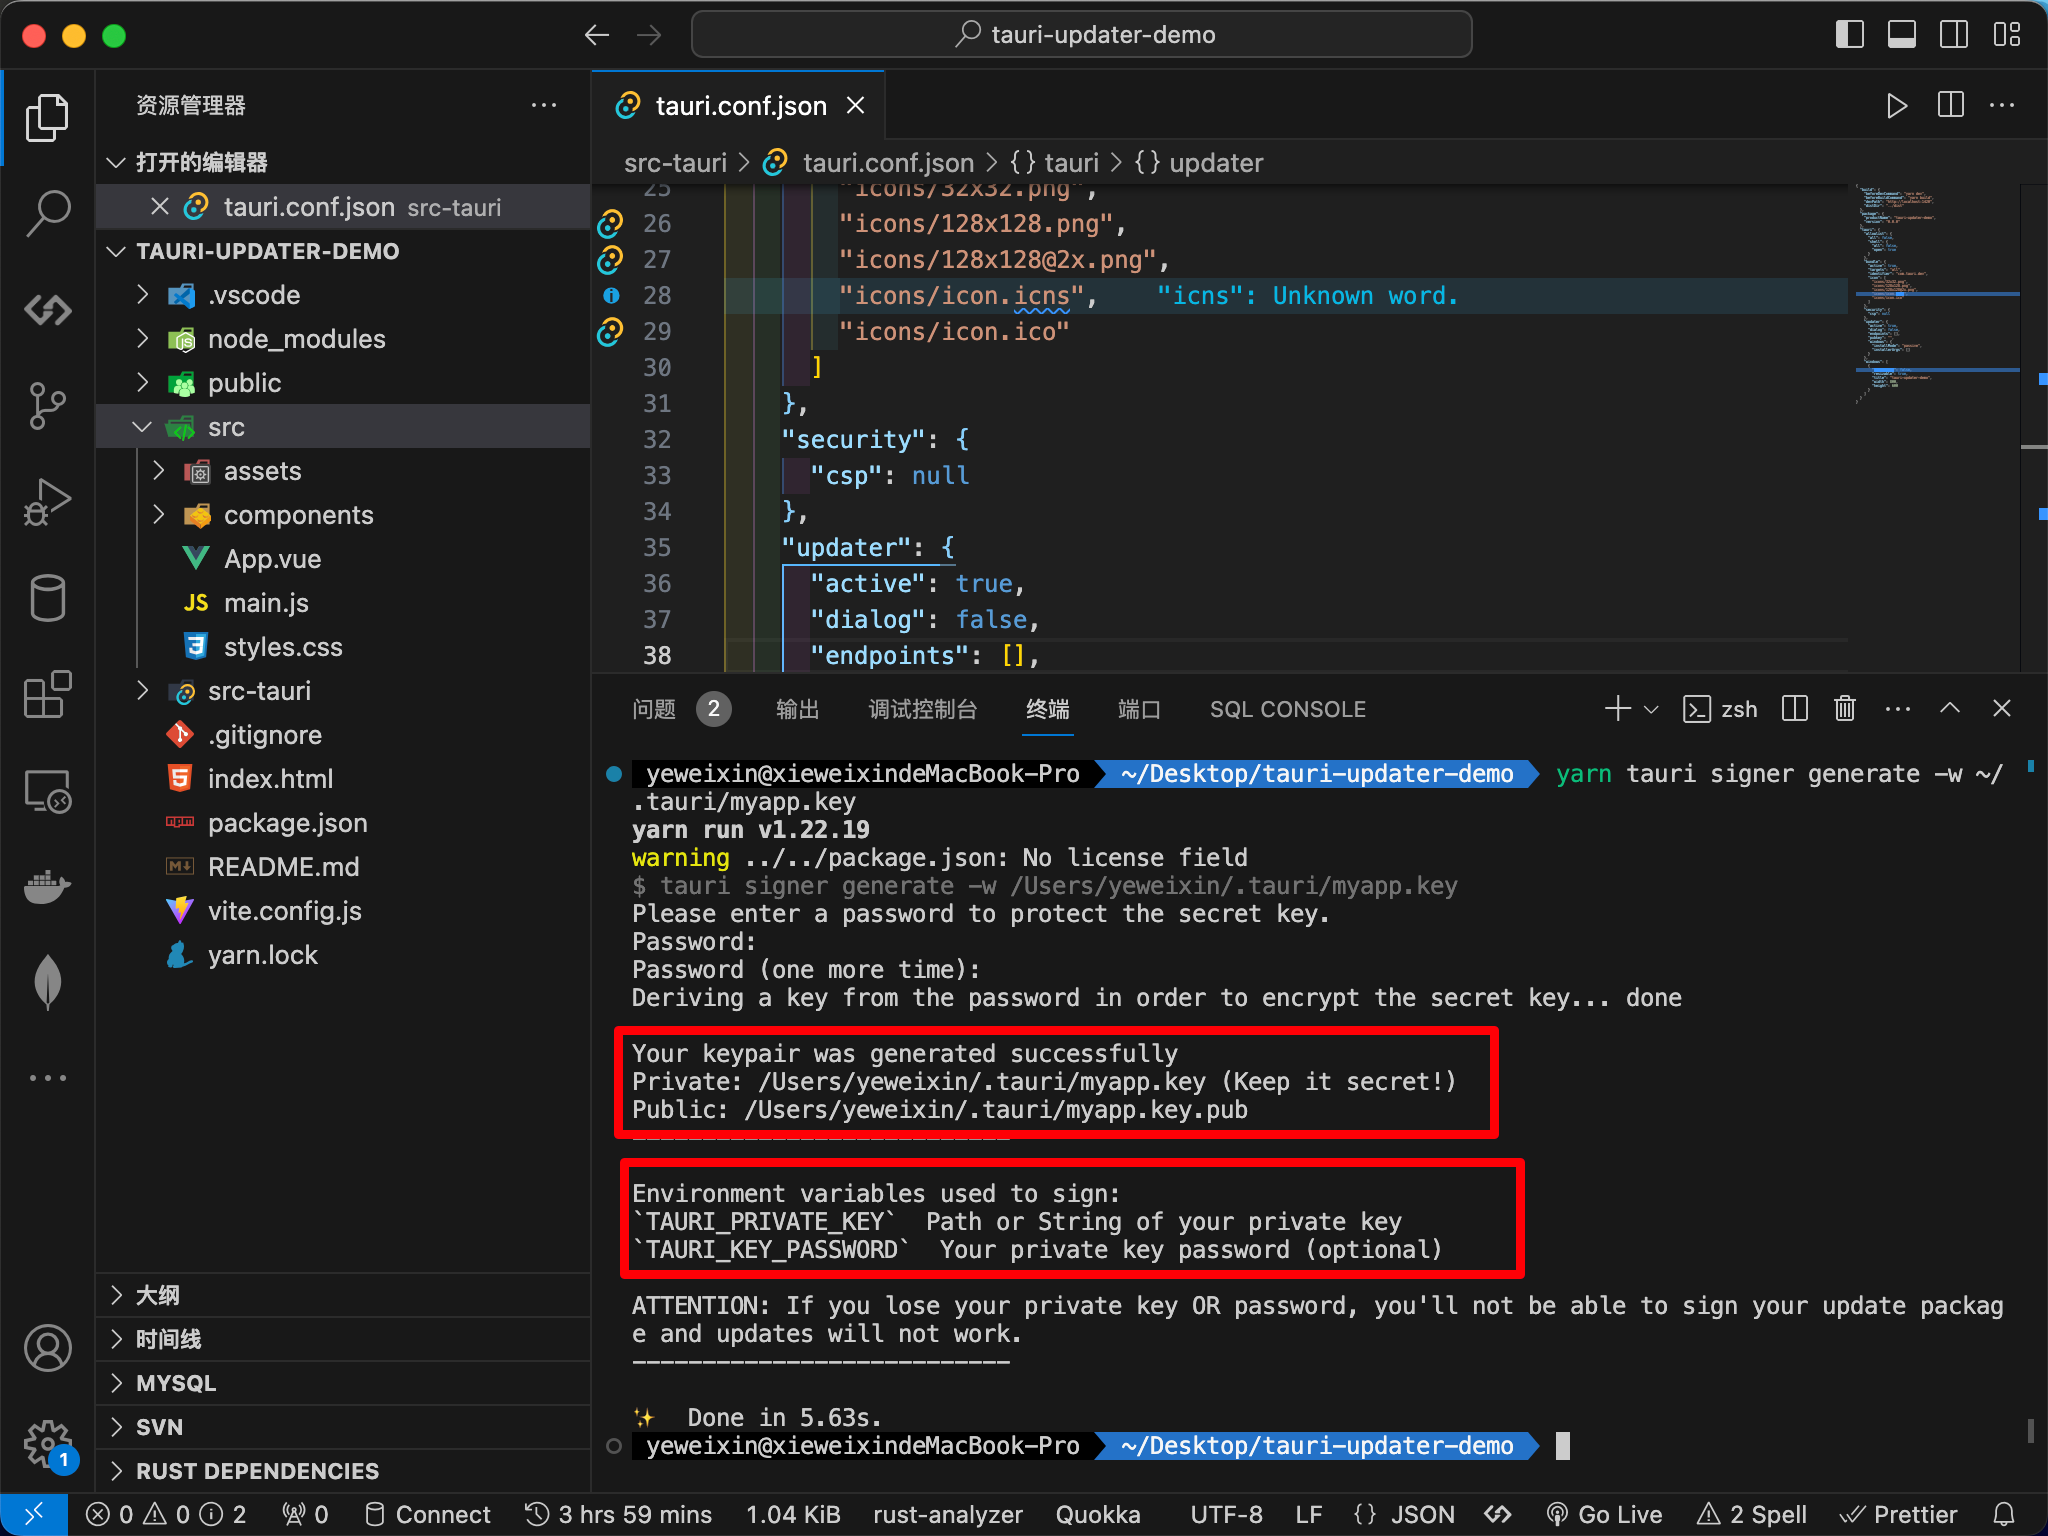Click UTF-8 encoding in status bar
This screenshot has height=1536, width=2048.
pos(1226,1514)
